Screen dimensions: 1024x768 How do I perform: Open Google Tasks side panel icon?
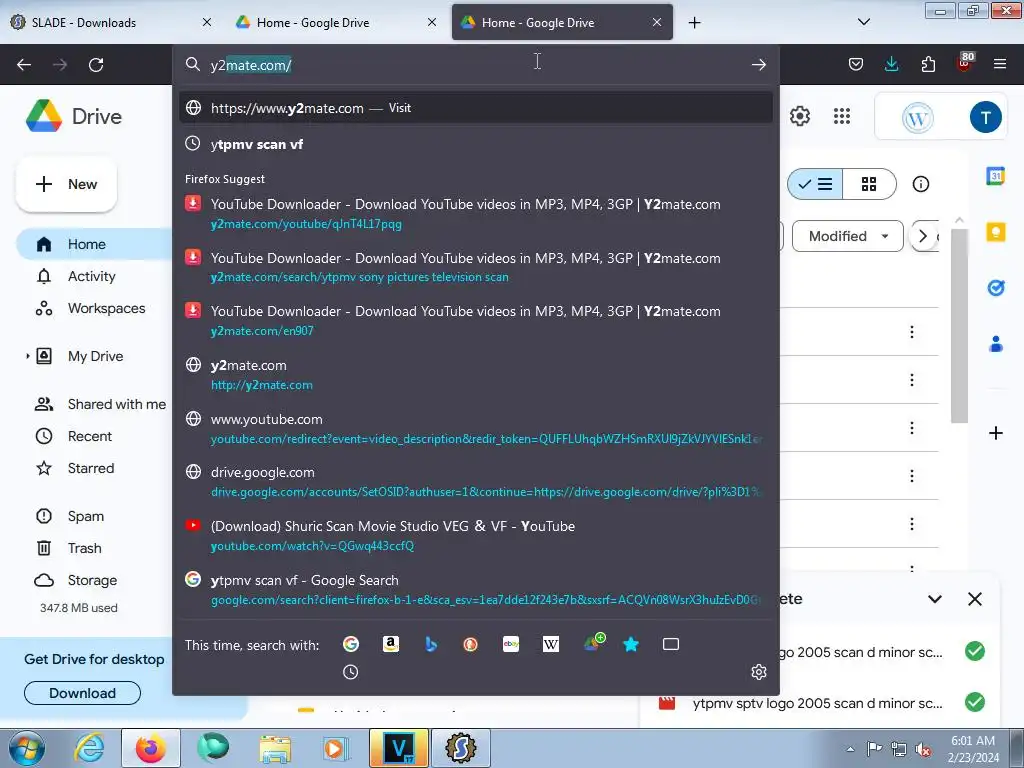pyautogui.click(x=995, y=287)
